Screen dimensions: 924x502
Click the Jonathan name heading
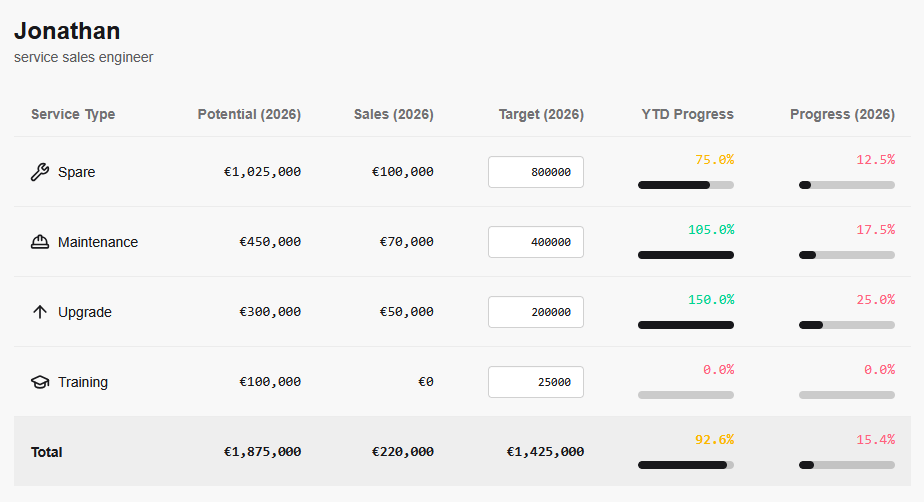pos(67,31)
